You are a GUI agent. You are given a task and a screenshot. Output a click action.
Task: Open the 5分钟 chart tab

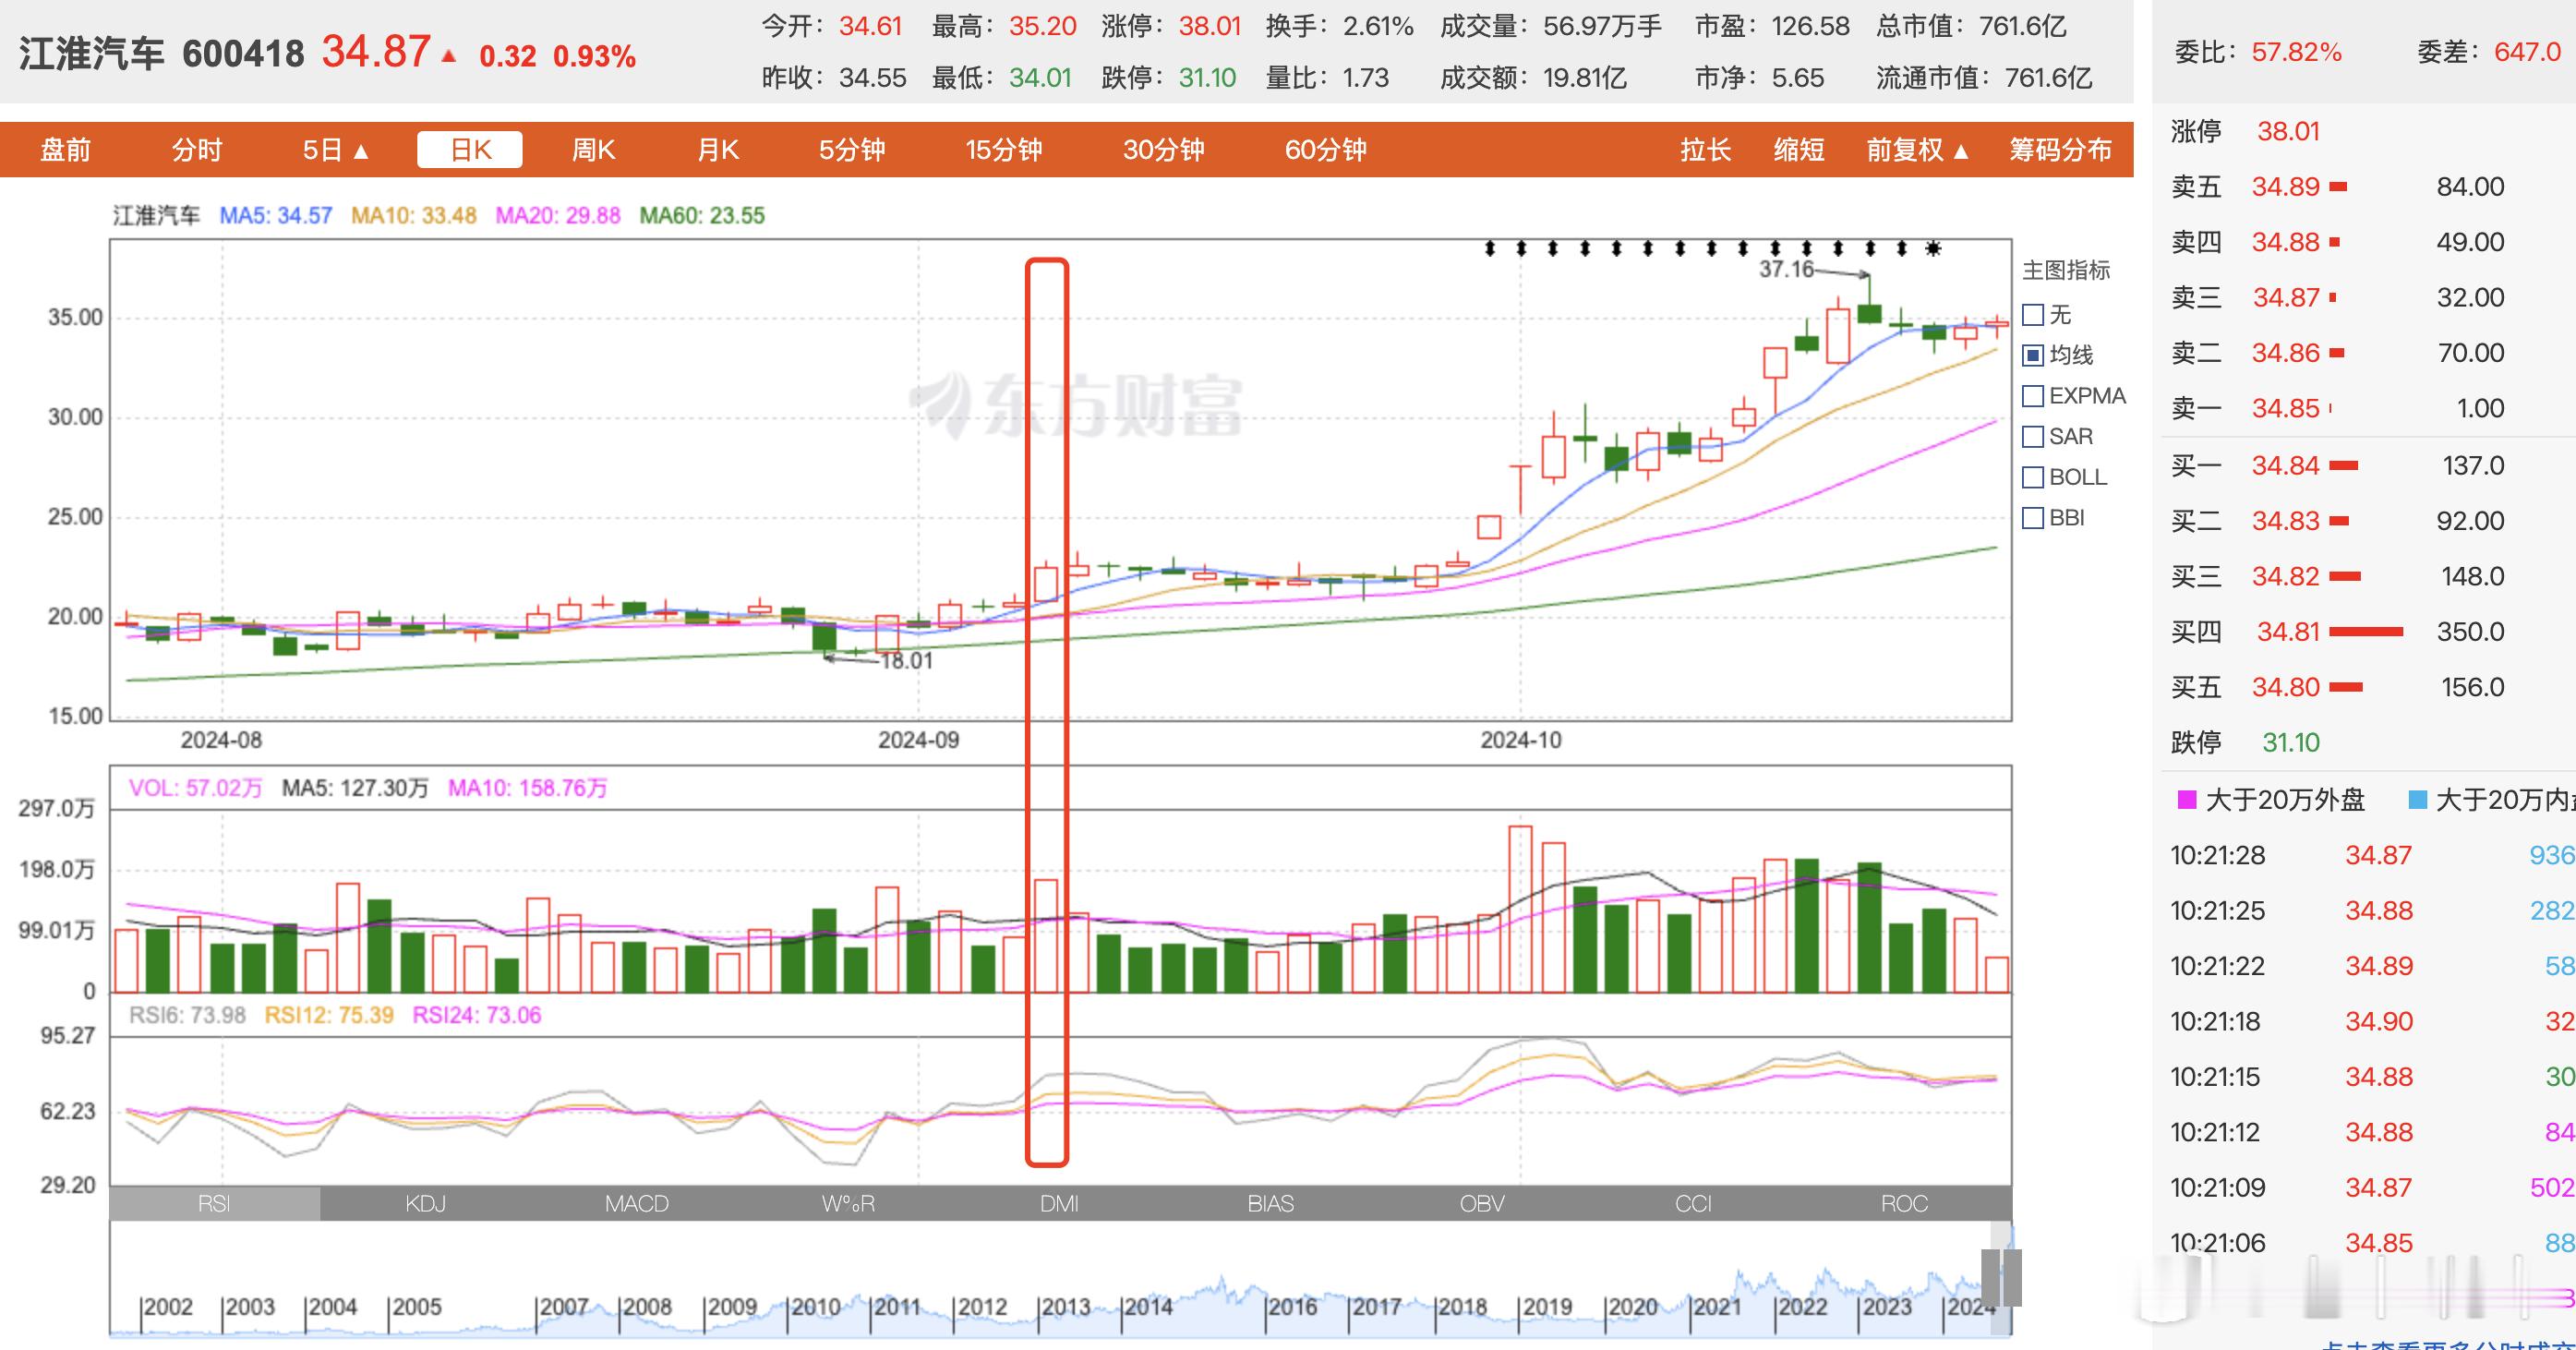(x=852, y=150)
